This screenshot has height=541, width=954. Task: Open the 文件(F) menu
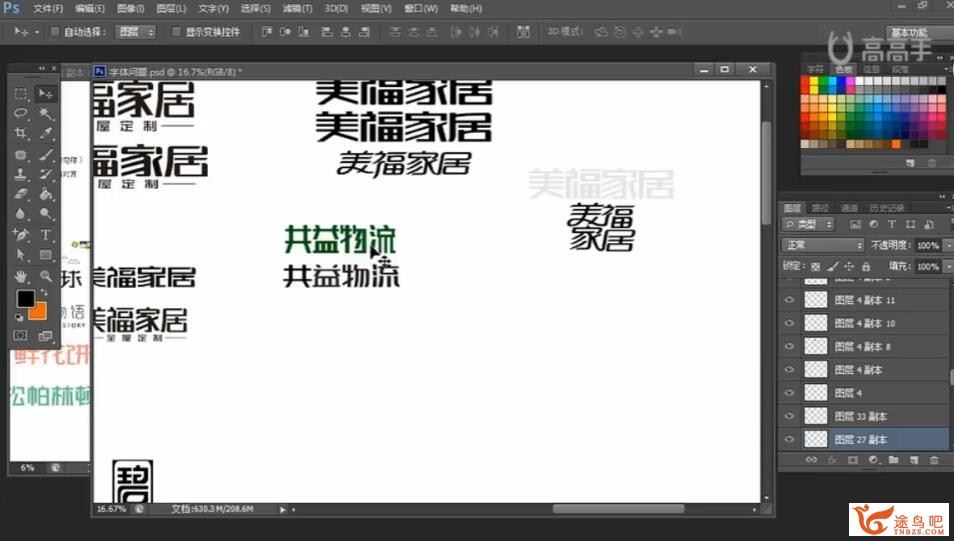[x=49, y=9]
